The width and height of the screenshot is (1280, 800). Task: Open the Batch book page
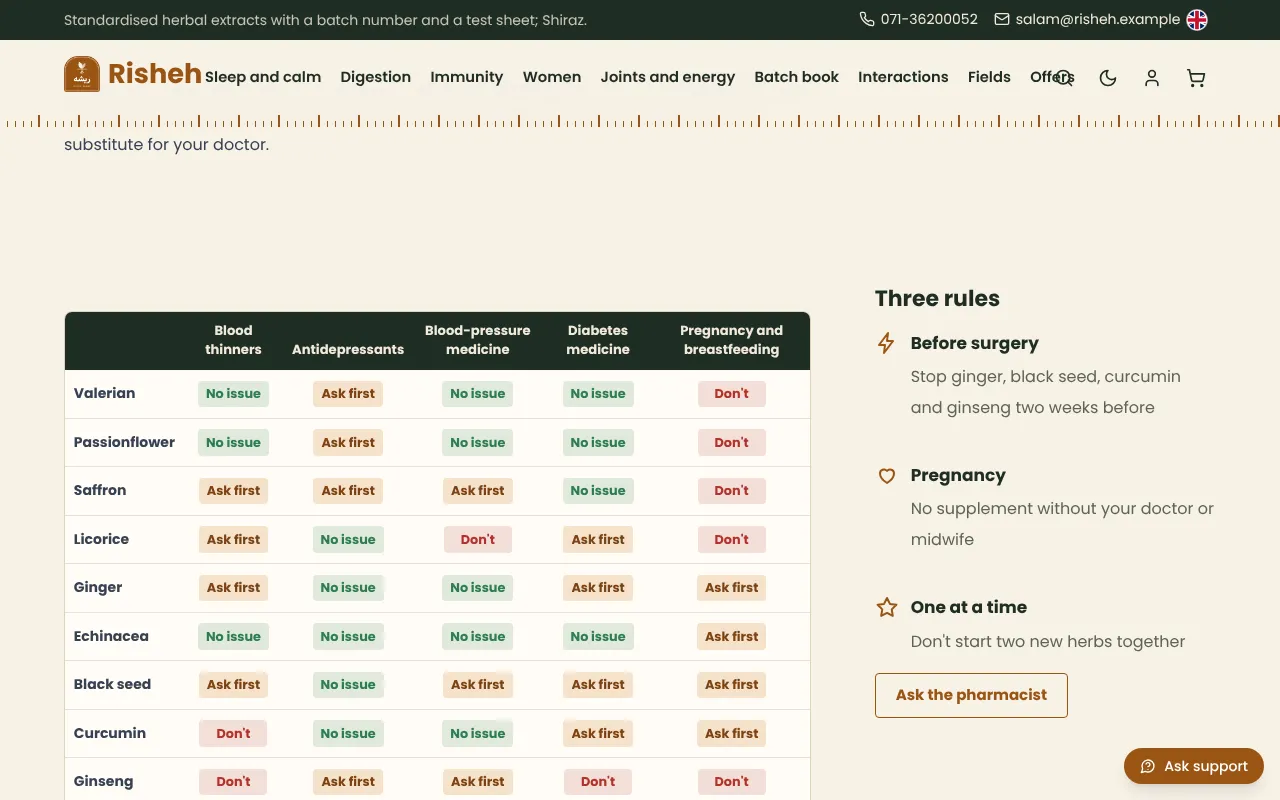point(797,77)
